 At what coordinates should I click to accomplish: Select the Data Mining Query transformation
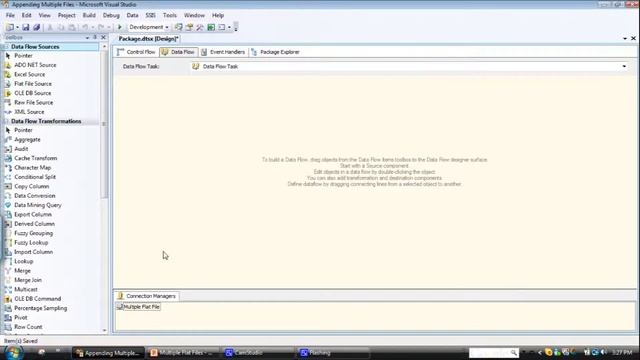[x=38, y=205]
